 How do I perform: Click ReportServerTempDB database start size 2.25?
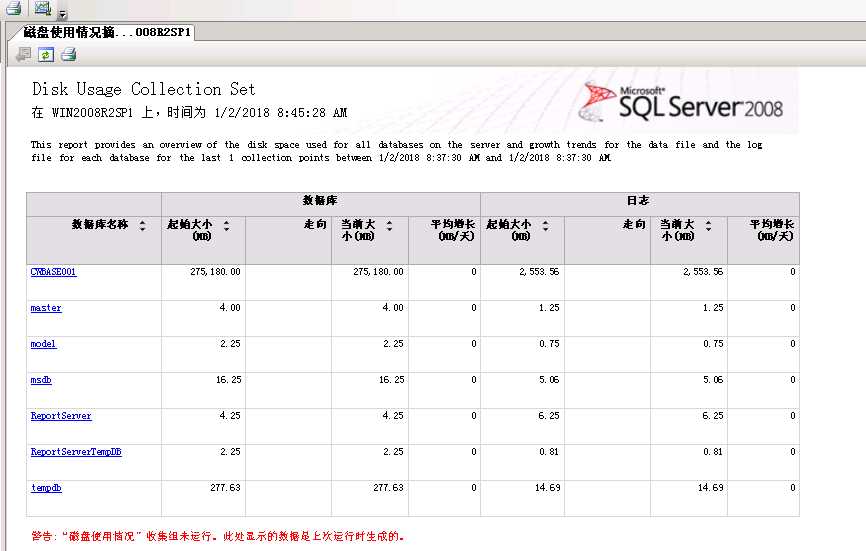[230, 452]
